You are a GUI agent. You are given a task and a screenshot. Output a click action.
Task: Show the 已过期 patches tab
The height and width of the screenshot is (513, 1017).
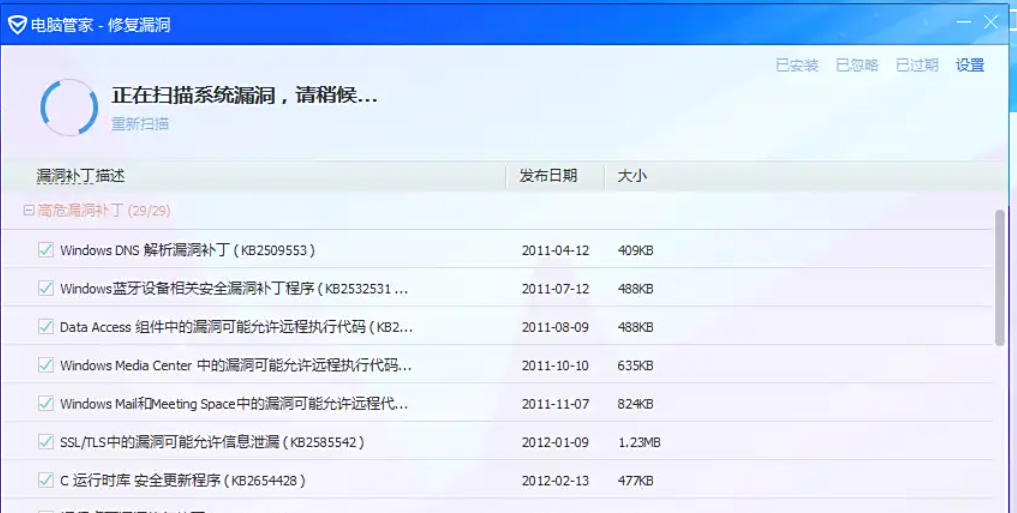(x=916, y=65)
